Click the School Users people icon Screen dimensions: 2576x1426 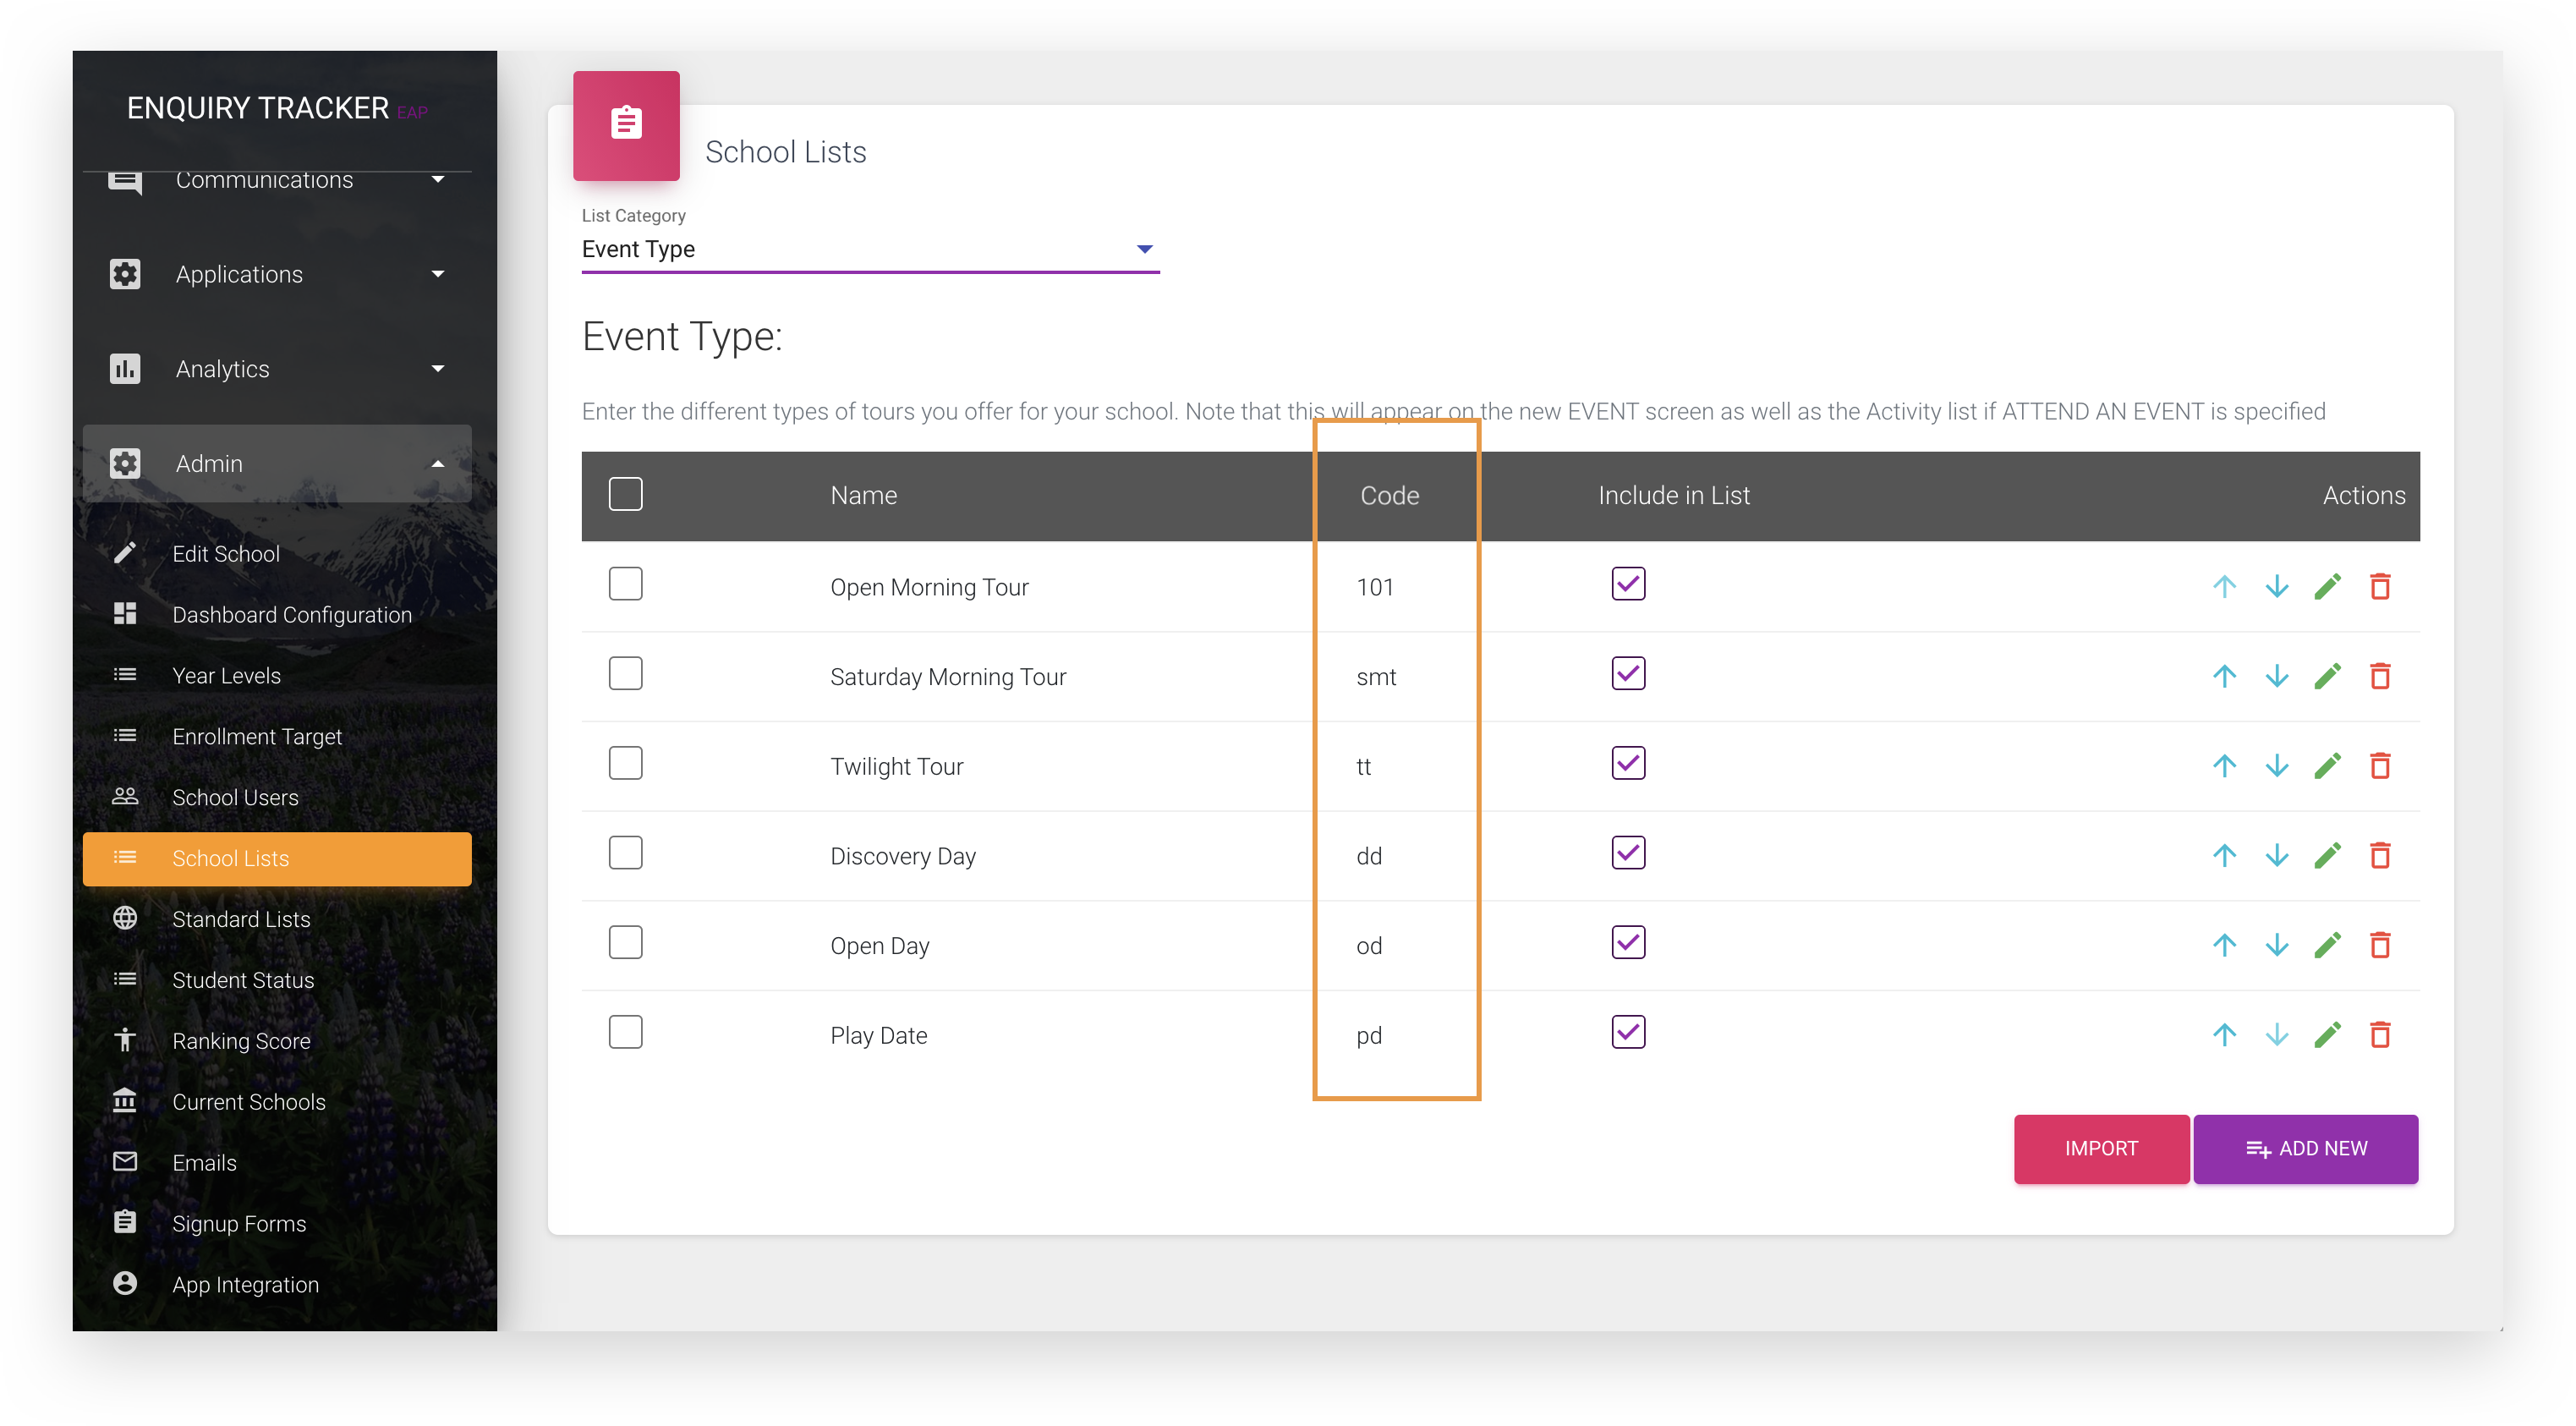(125, 797)
